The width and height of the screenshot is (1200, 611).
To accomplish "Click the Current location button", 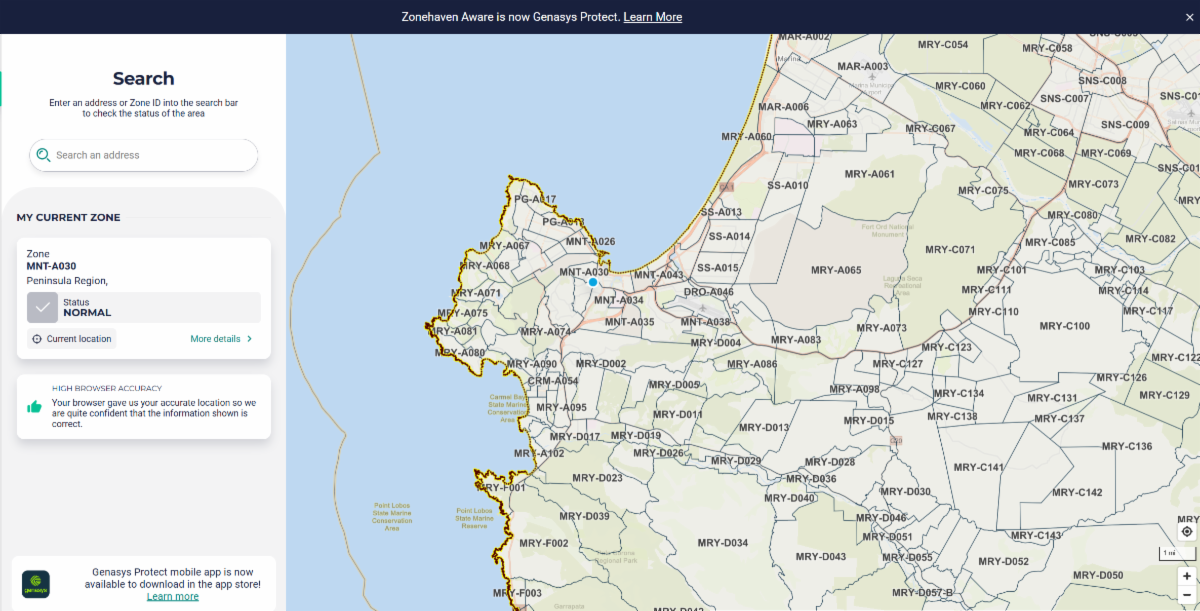I will coord(72,339).
